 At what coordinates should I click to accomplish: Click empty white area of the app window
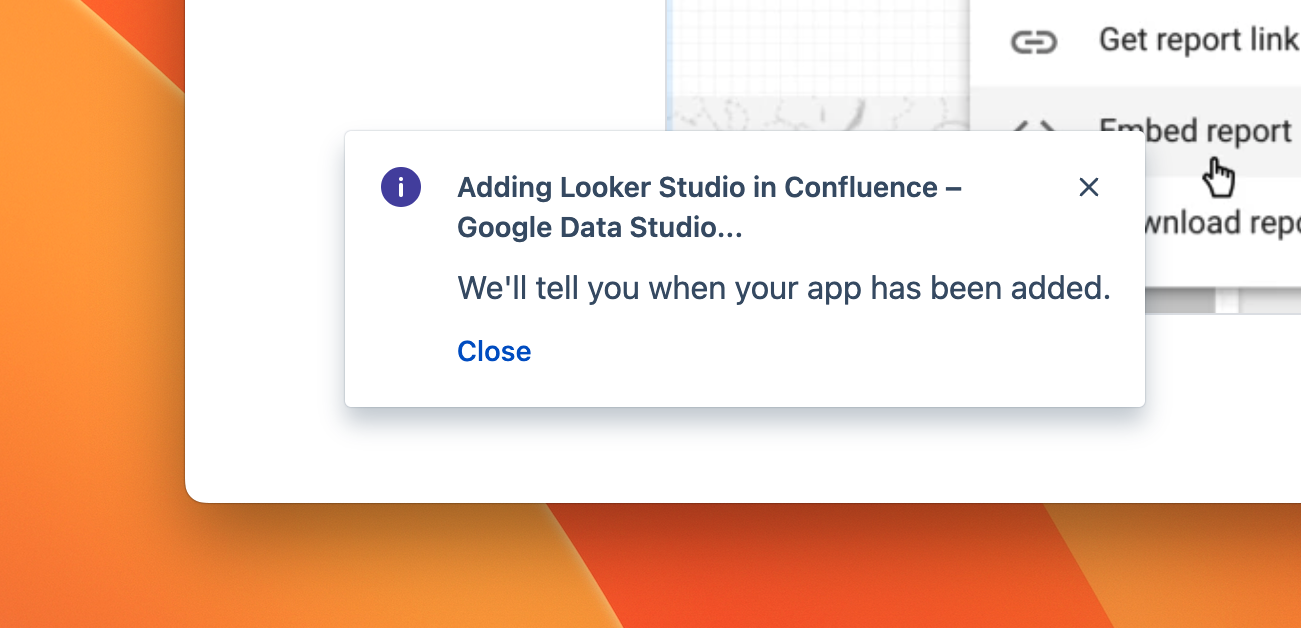(420, 60)
